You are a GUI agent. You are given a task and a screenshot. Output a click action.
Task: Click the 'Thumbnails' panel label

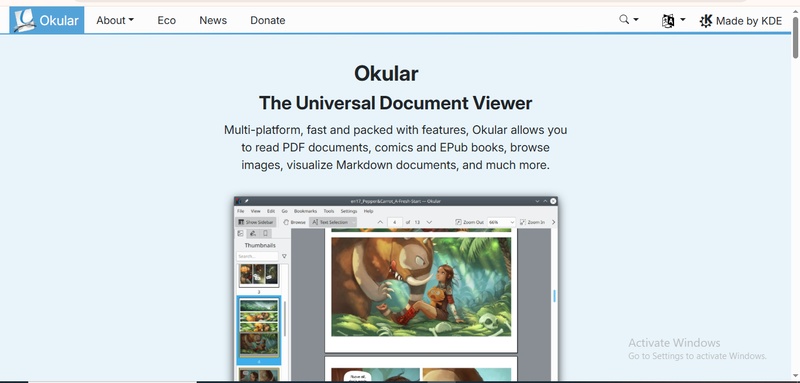click(x=260, y=245)
